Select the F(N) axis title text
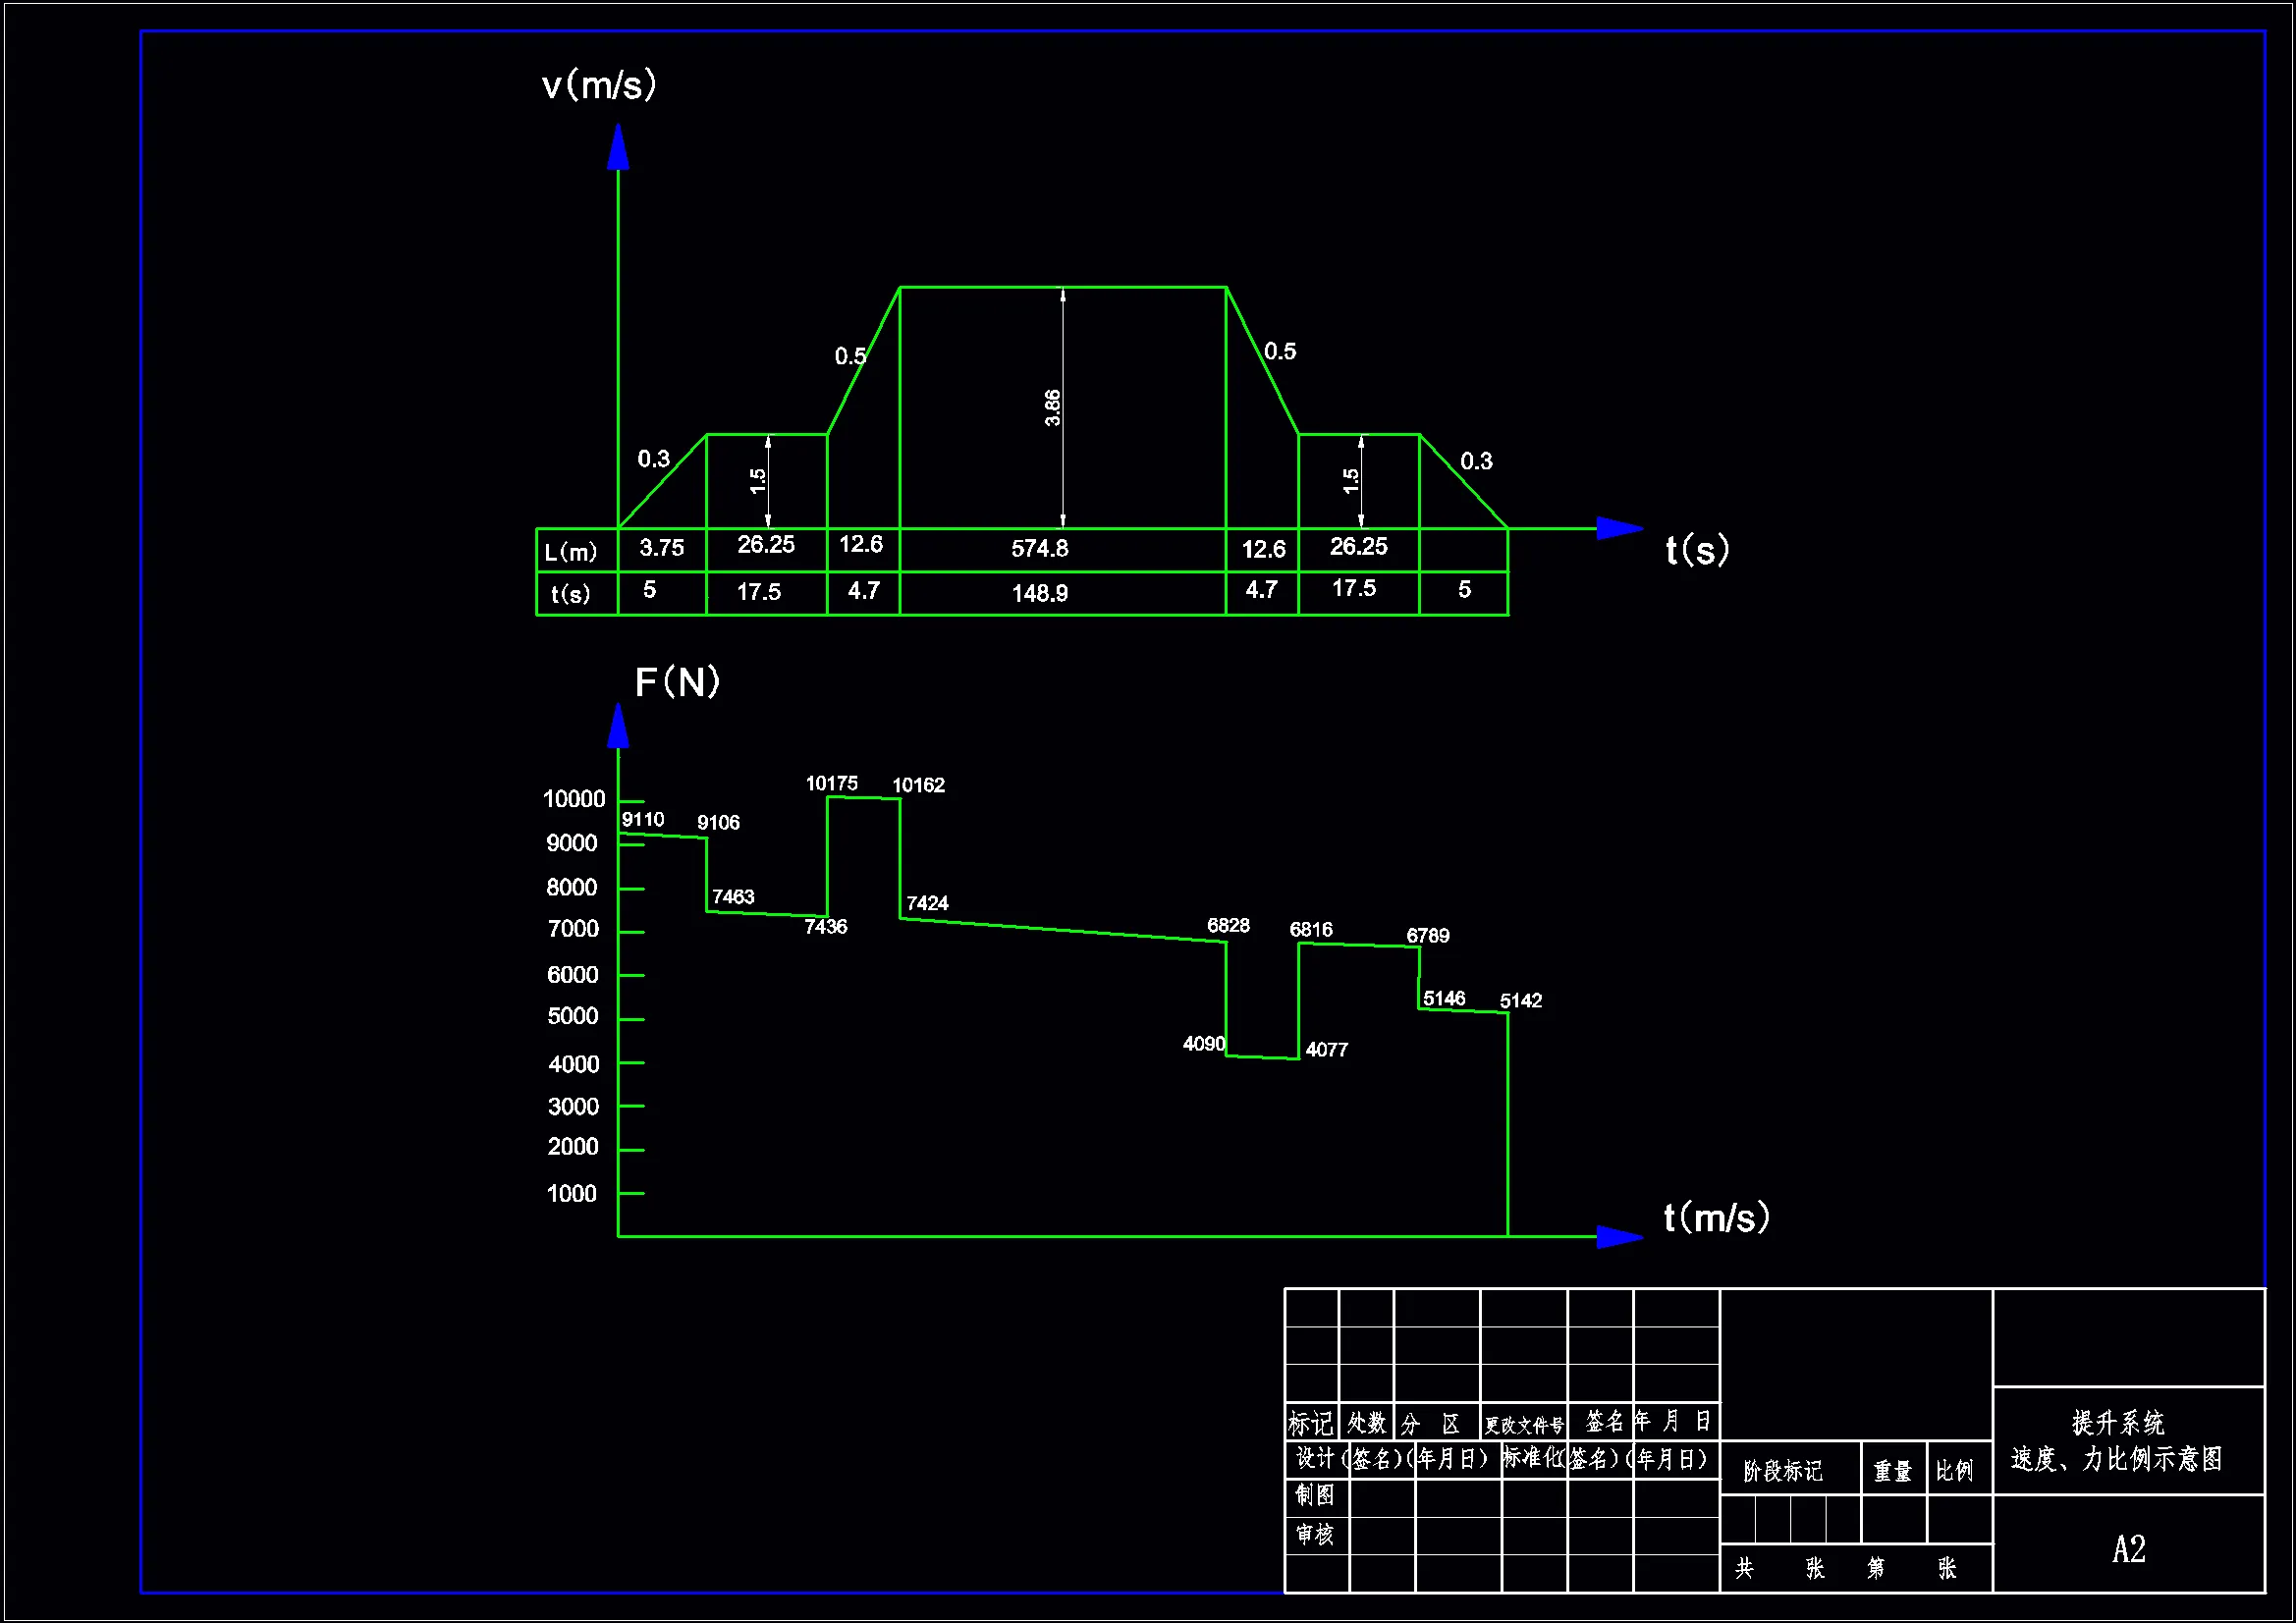The width and height of the screenshot is (2296, 1623). point(677,682)
